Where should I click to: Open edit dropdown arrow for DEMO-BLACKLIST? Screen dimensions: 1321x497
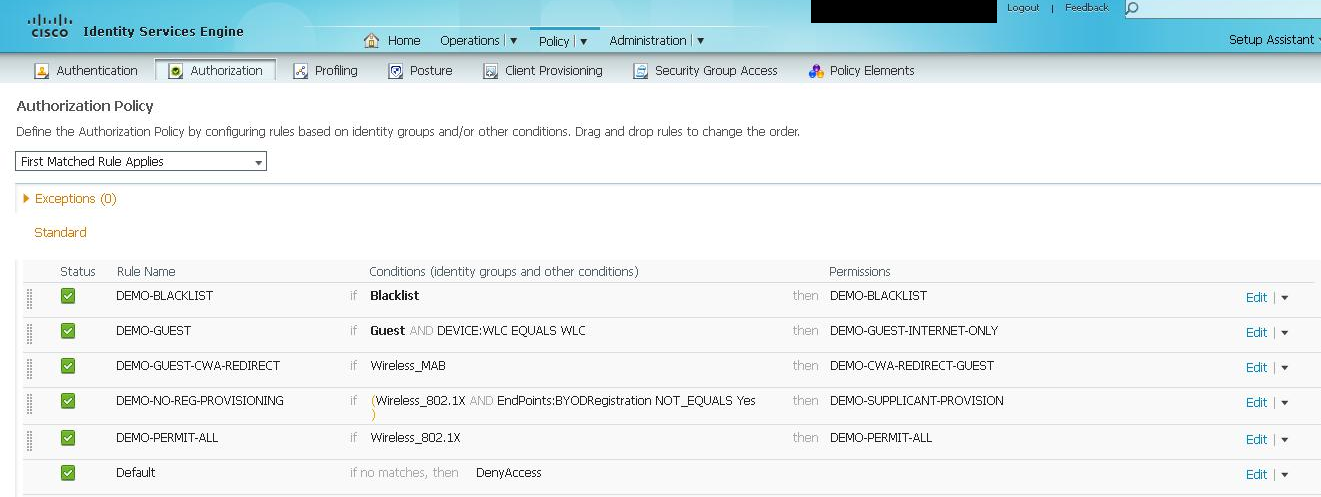(x=1285, y=298)
